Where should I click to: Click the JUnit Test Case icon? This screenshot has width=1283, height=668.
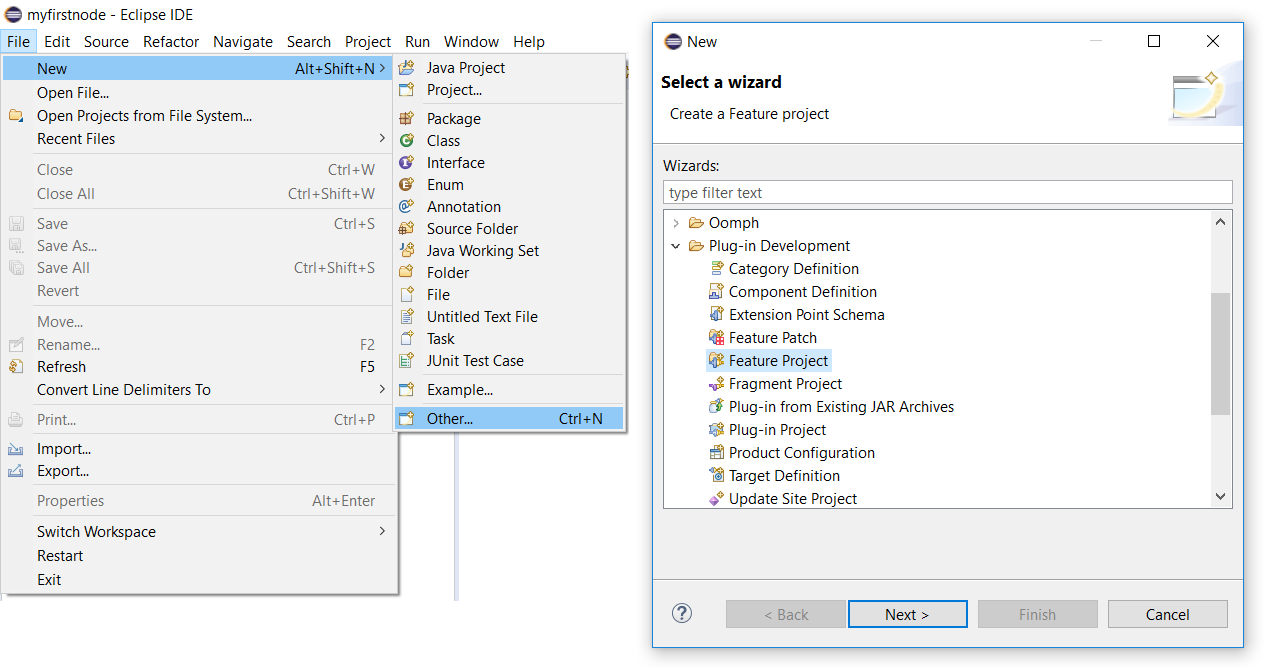tap(407, 361)
